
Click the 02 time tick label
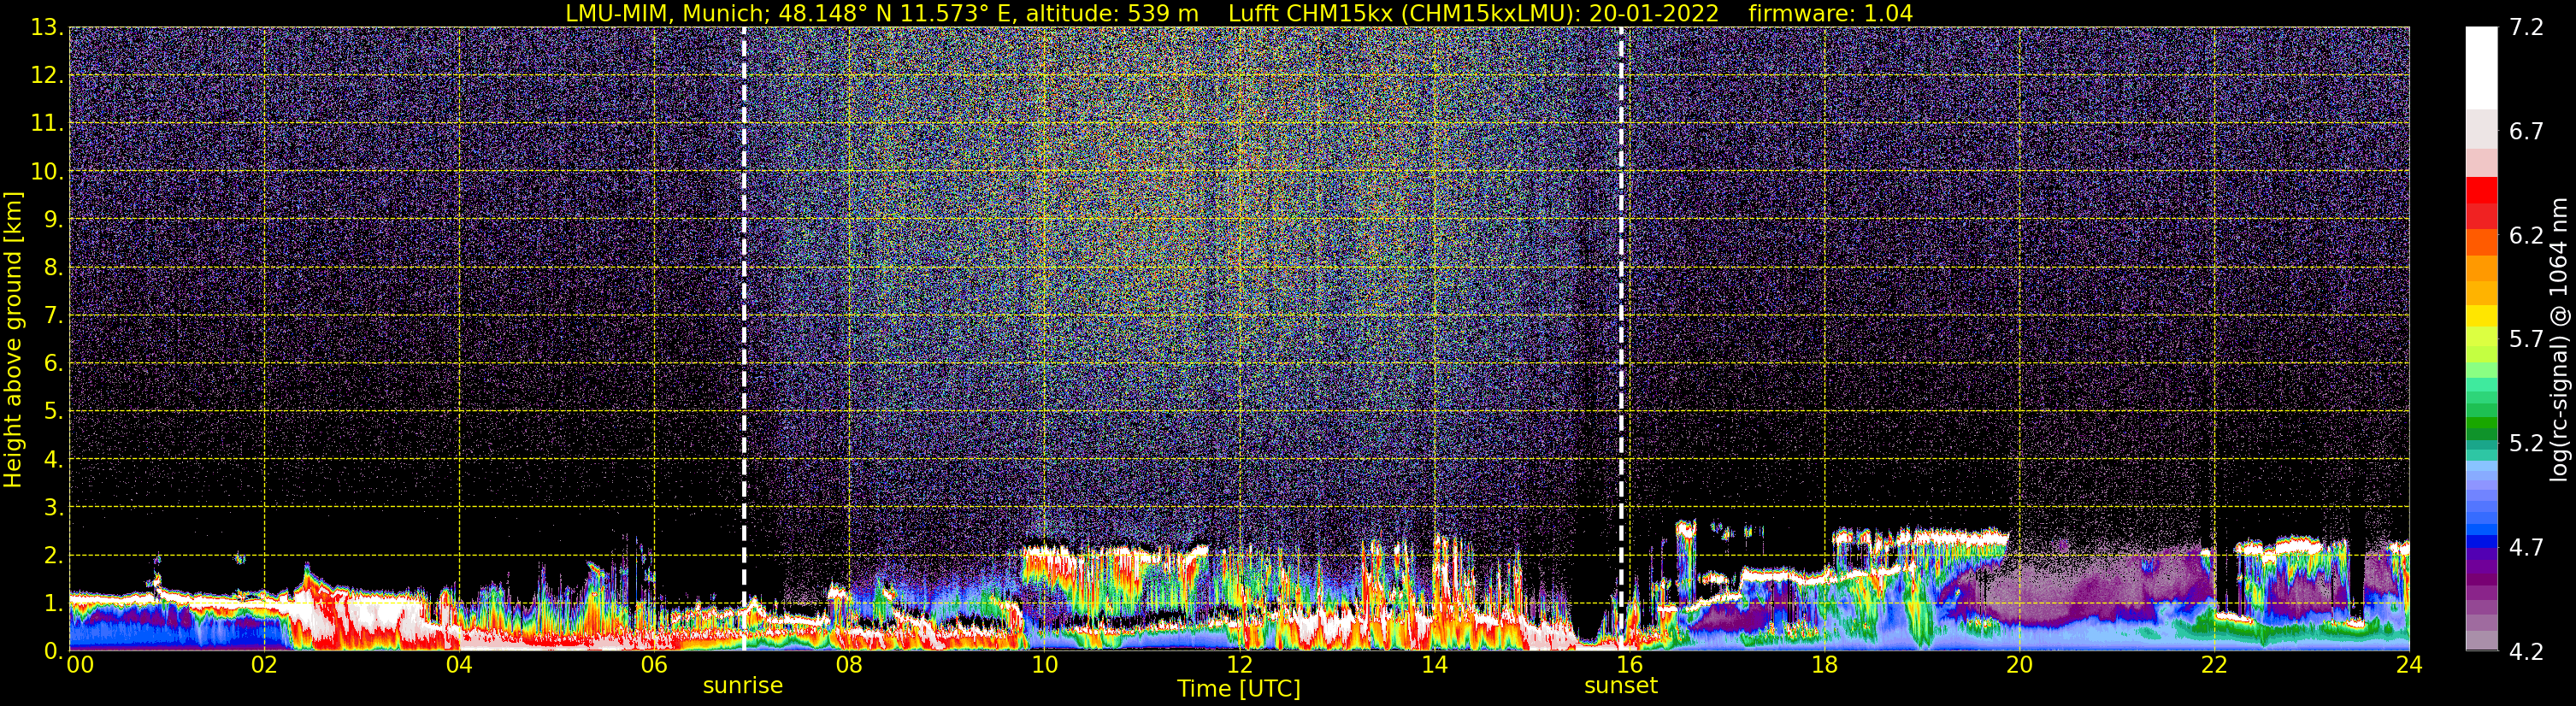click(x=264, y=665)
